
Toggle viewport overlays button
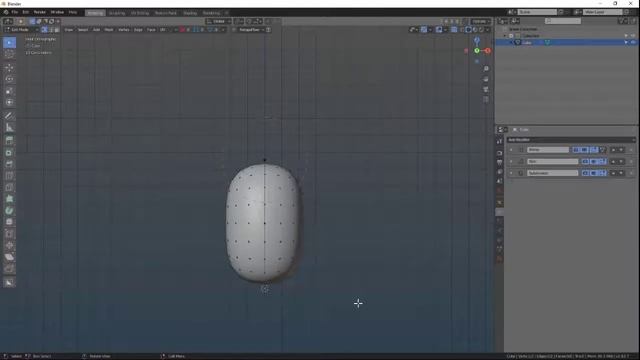439,30
